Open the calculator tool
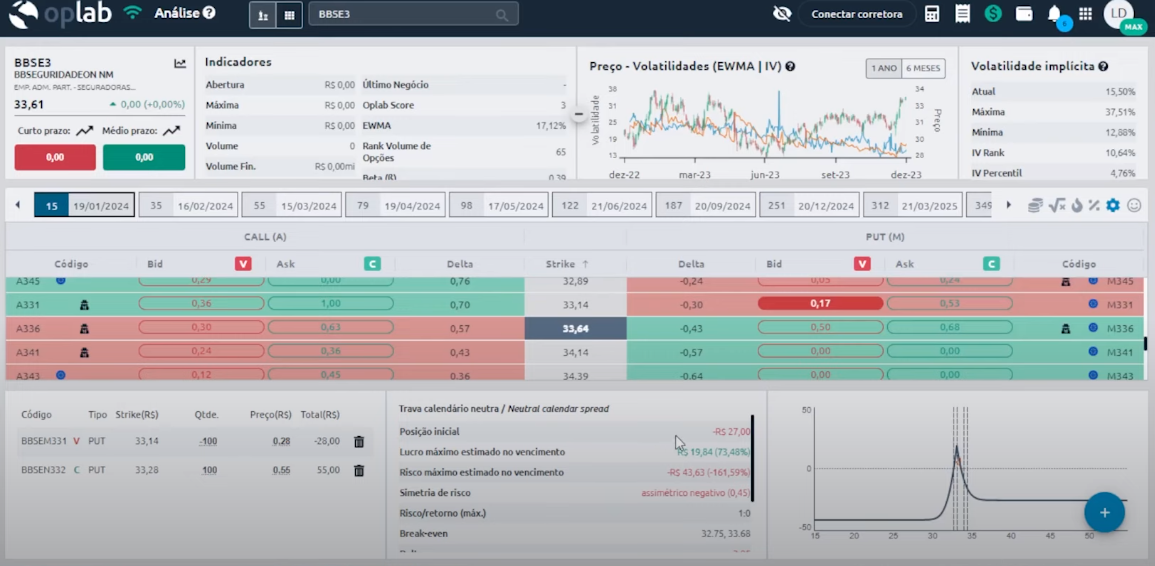1155x566 pixels. 932,14
